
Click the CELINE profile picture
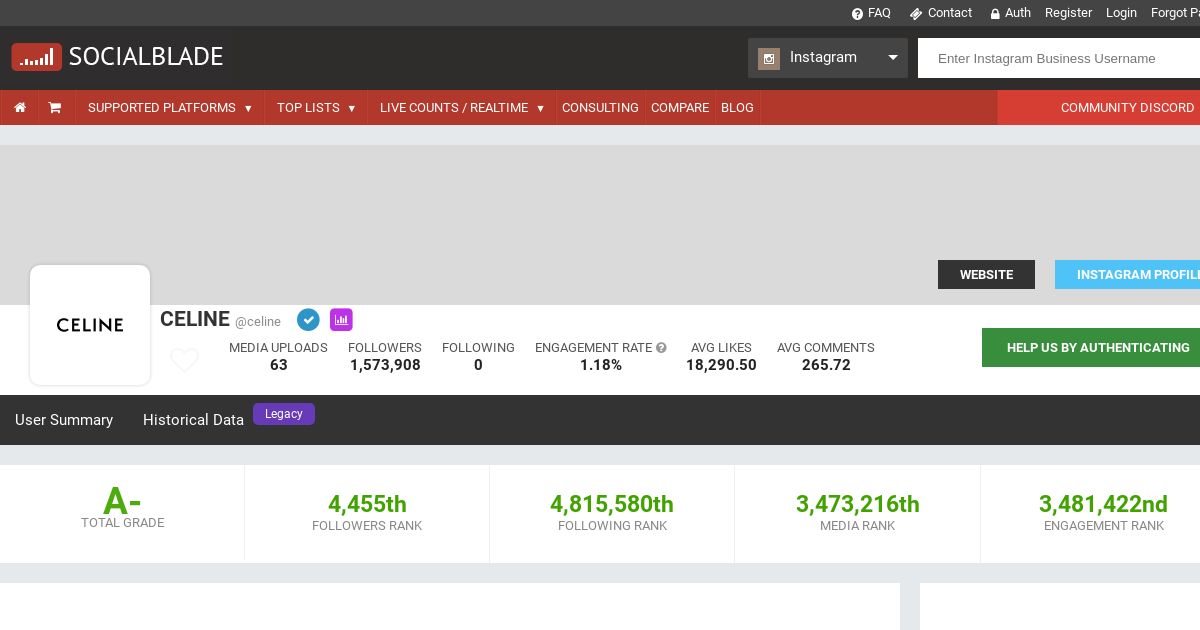[x=90, y=325]
